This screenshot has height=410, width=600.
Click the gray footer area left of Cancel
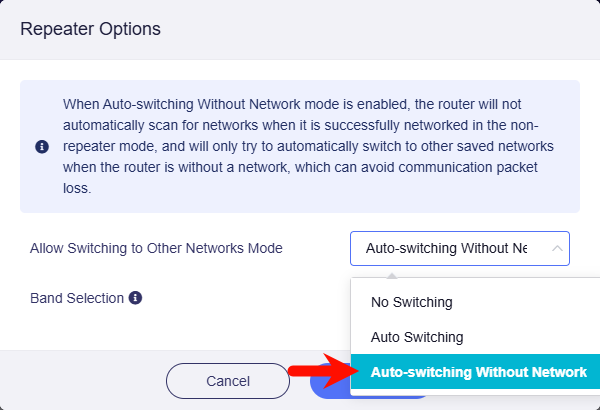coord(83,381)
